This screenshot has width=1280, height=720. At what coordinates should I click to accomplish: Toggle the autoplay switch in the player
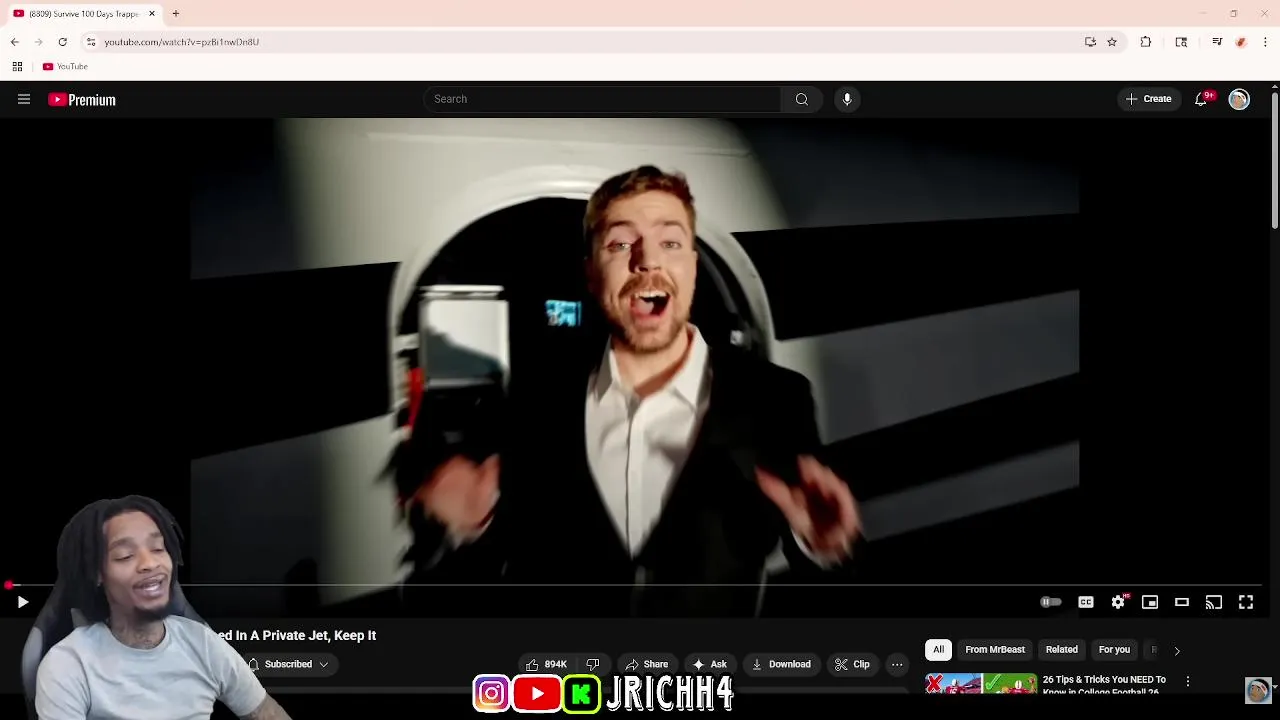pyautogui.click(x=1051, y=602)
